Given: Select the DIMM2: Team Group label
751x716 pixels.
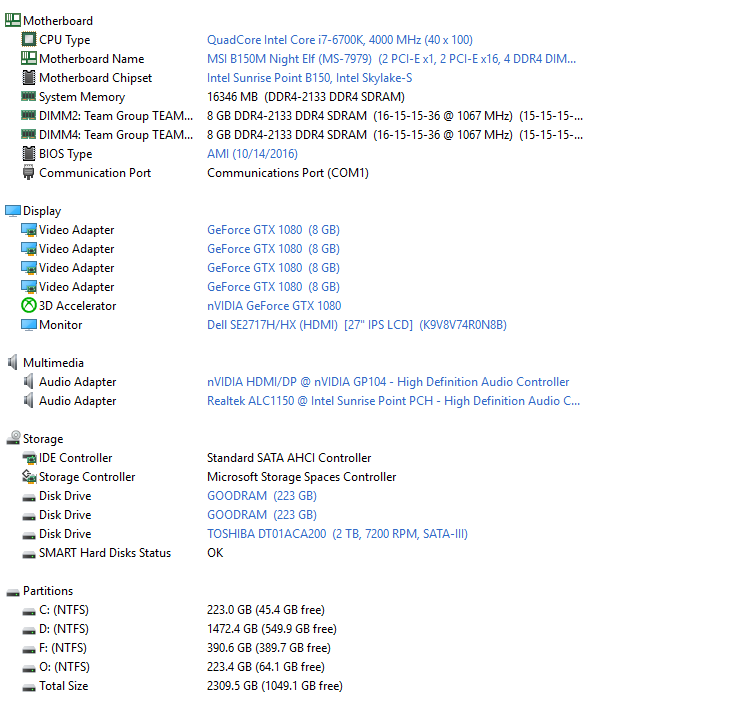Looking at the screenshot, I should pyautogui.click(x=116, y=116).
